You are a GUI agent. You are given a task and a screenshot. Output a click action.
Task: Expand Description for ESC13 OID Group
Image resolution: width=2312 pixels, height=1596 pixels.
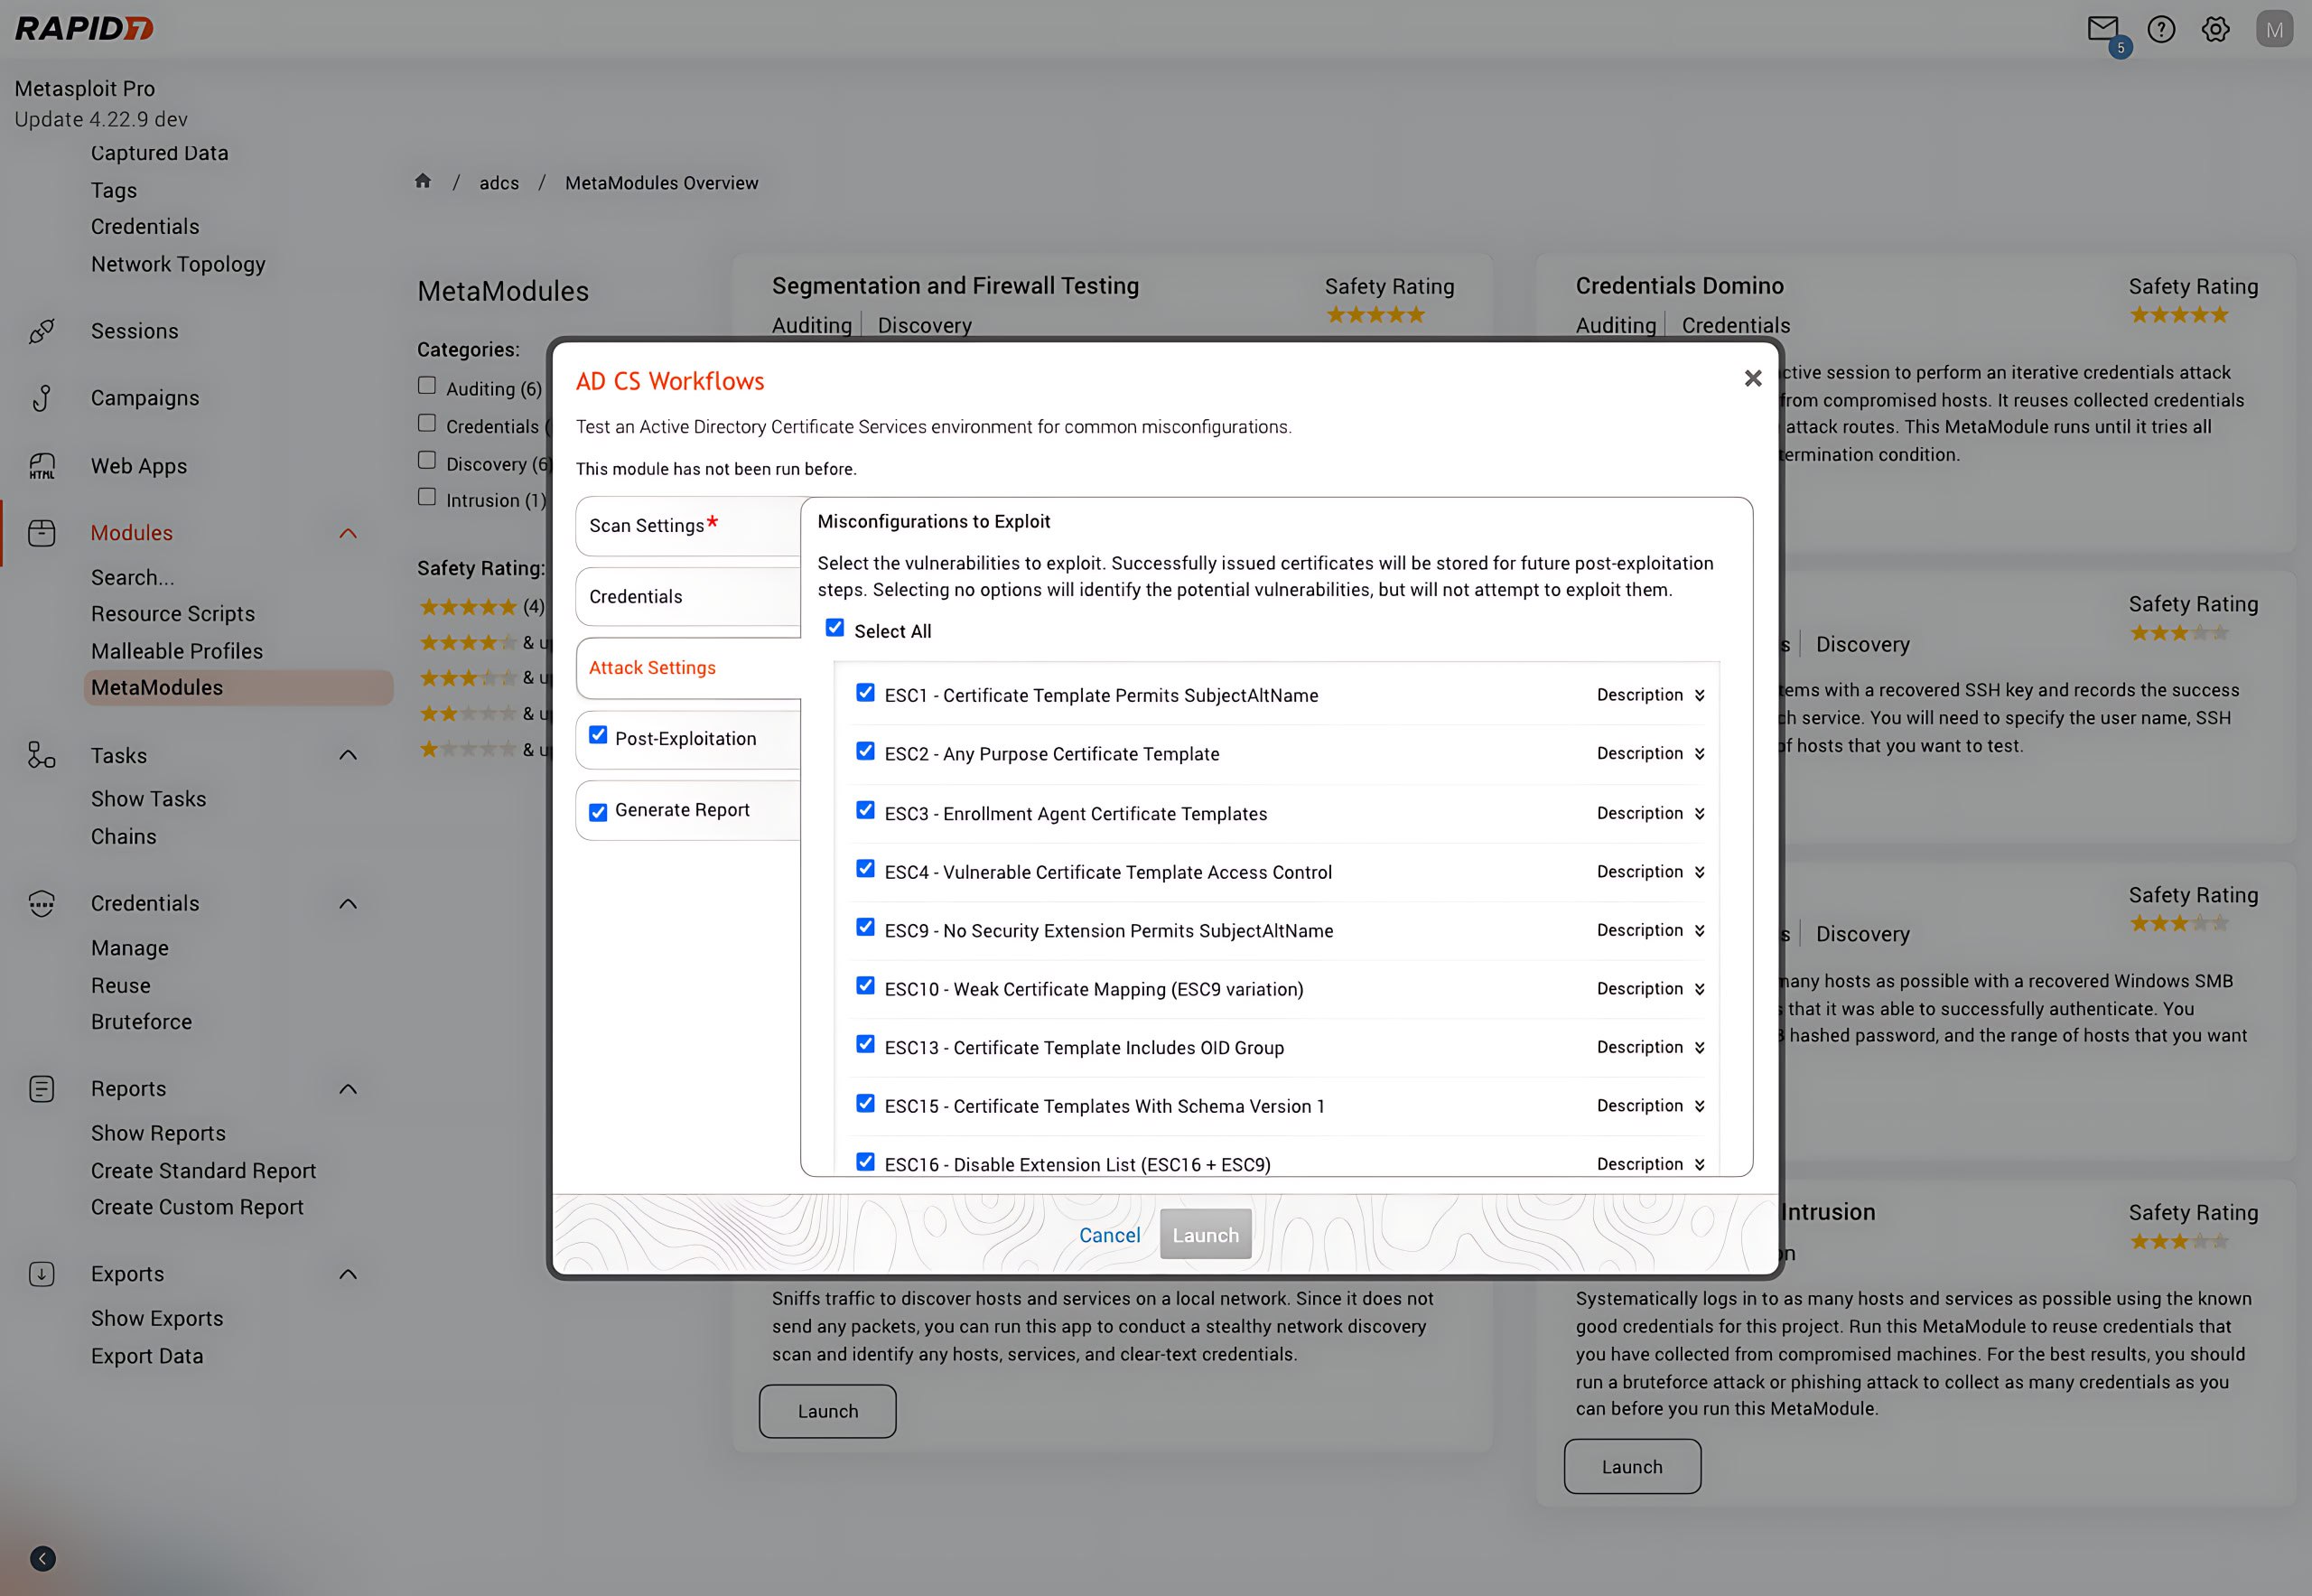[x=1699, y=1047]
